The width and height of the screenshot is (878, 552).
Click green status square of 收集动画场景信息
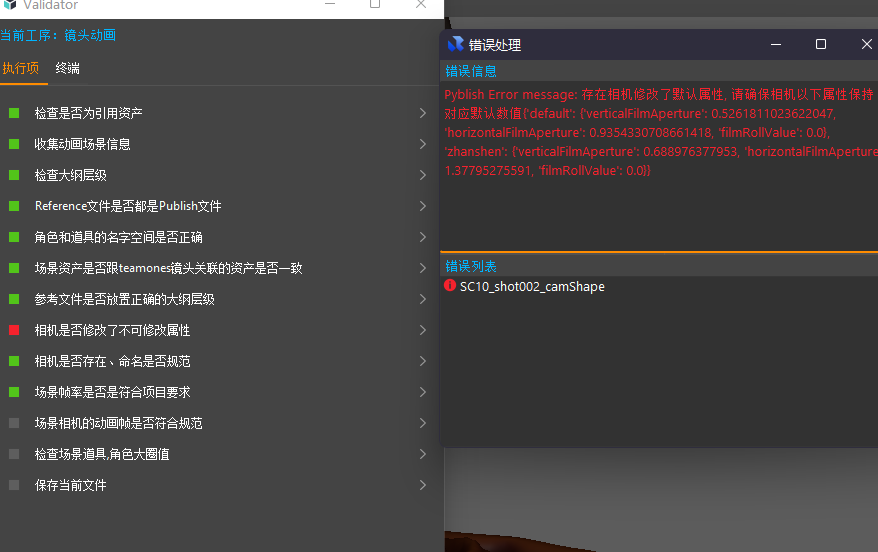pos(14,144)
